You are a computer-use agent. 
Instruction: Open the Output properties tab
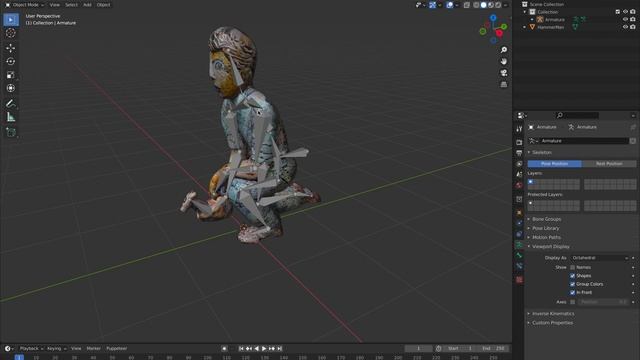[519, 153]
